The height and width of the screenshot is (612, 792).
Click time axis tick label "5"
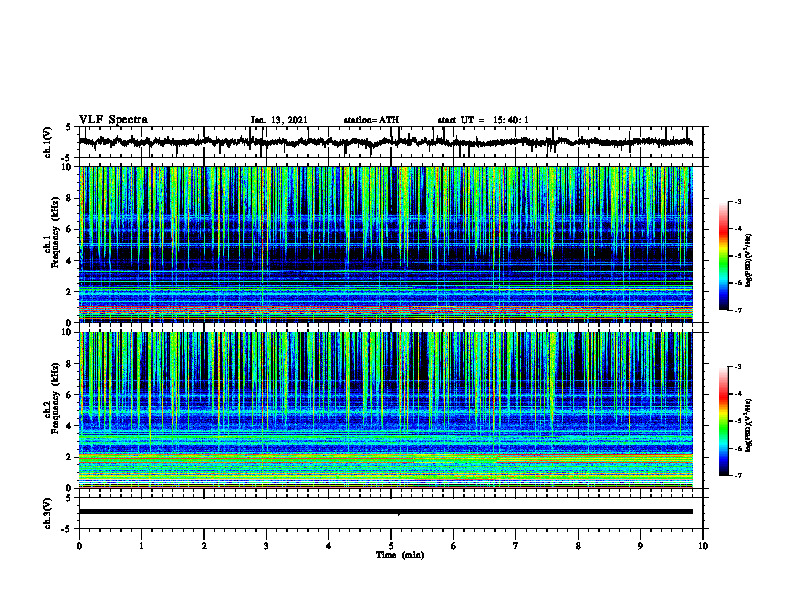(391, 546)
